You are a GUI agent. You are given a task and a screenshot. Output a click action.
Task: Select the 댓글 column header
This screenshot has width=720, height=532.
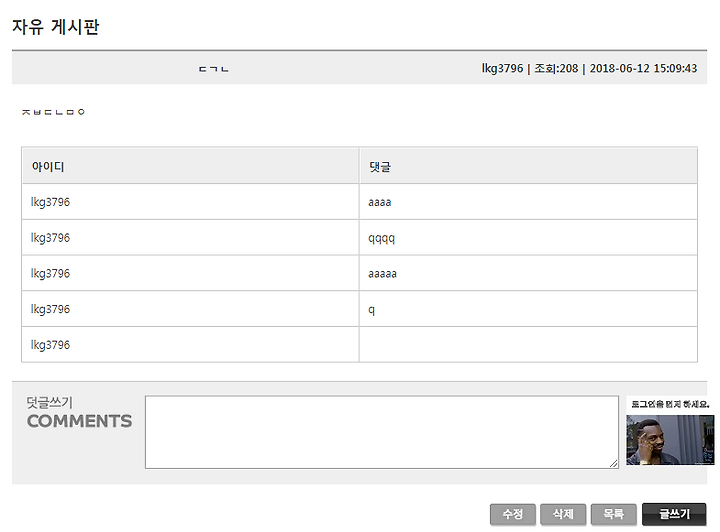coord(380,166)
